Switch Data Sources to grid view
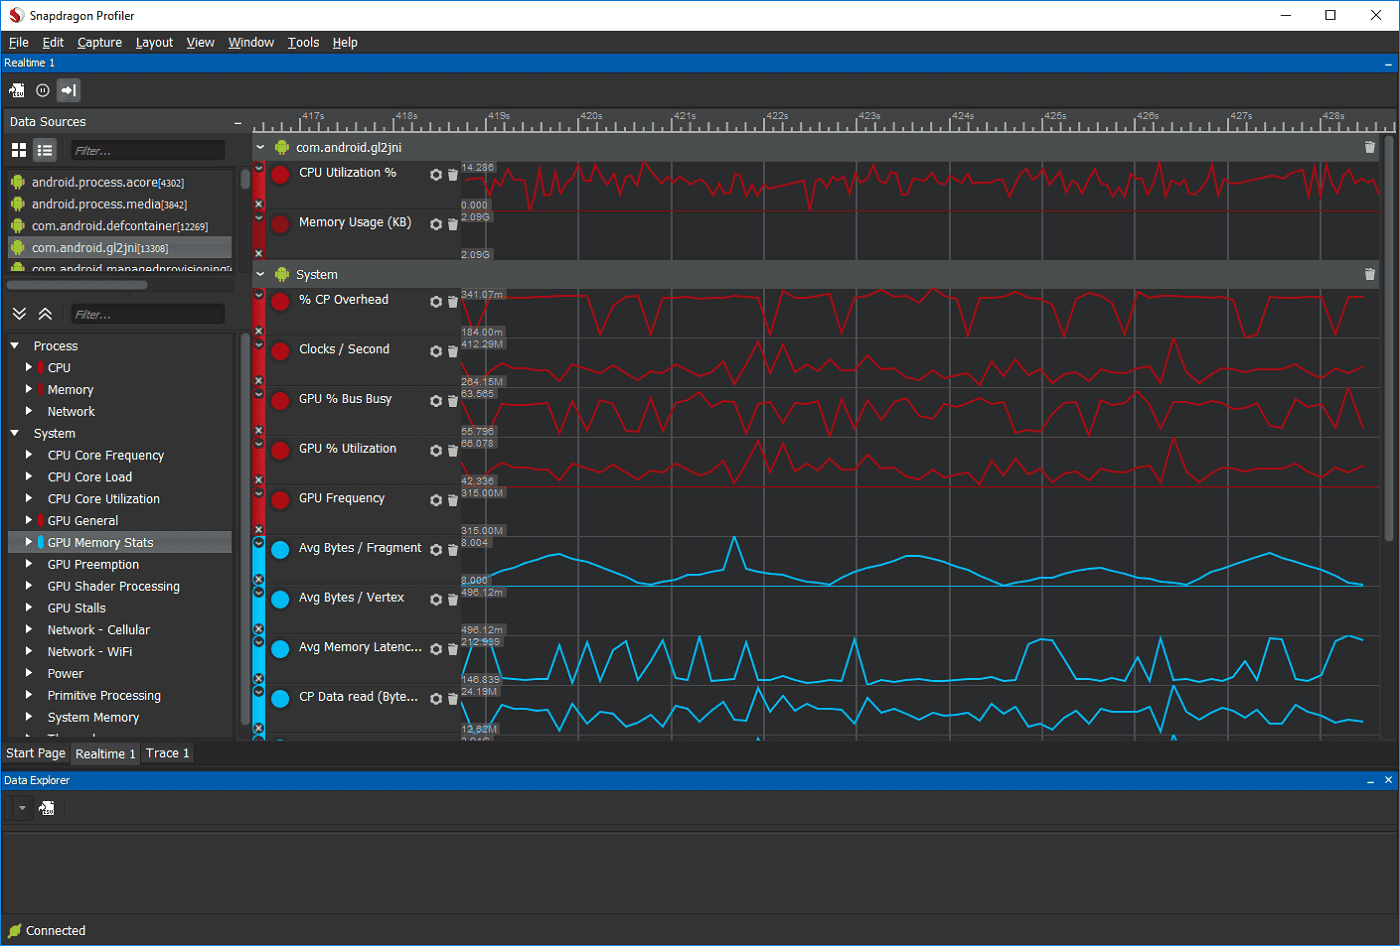Viewport: 1400px width, 946px height. pos(19,150)
